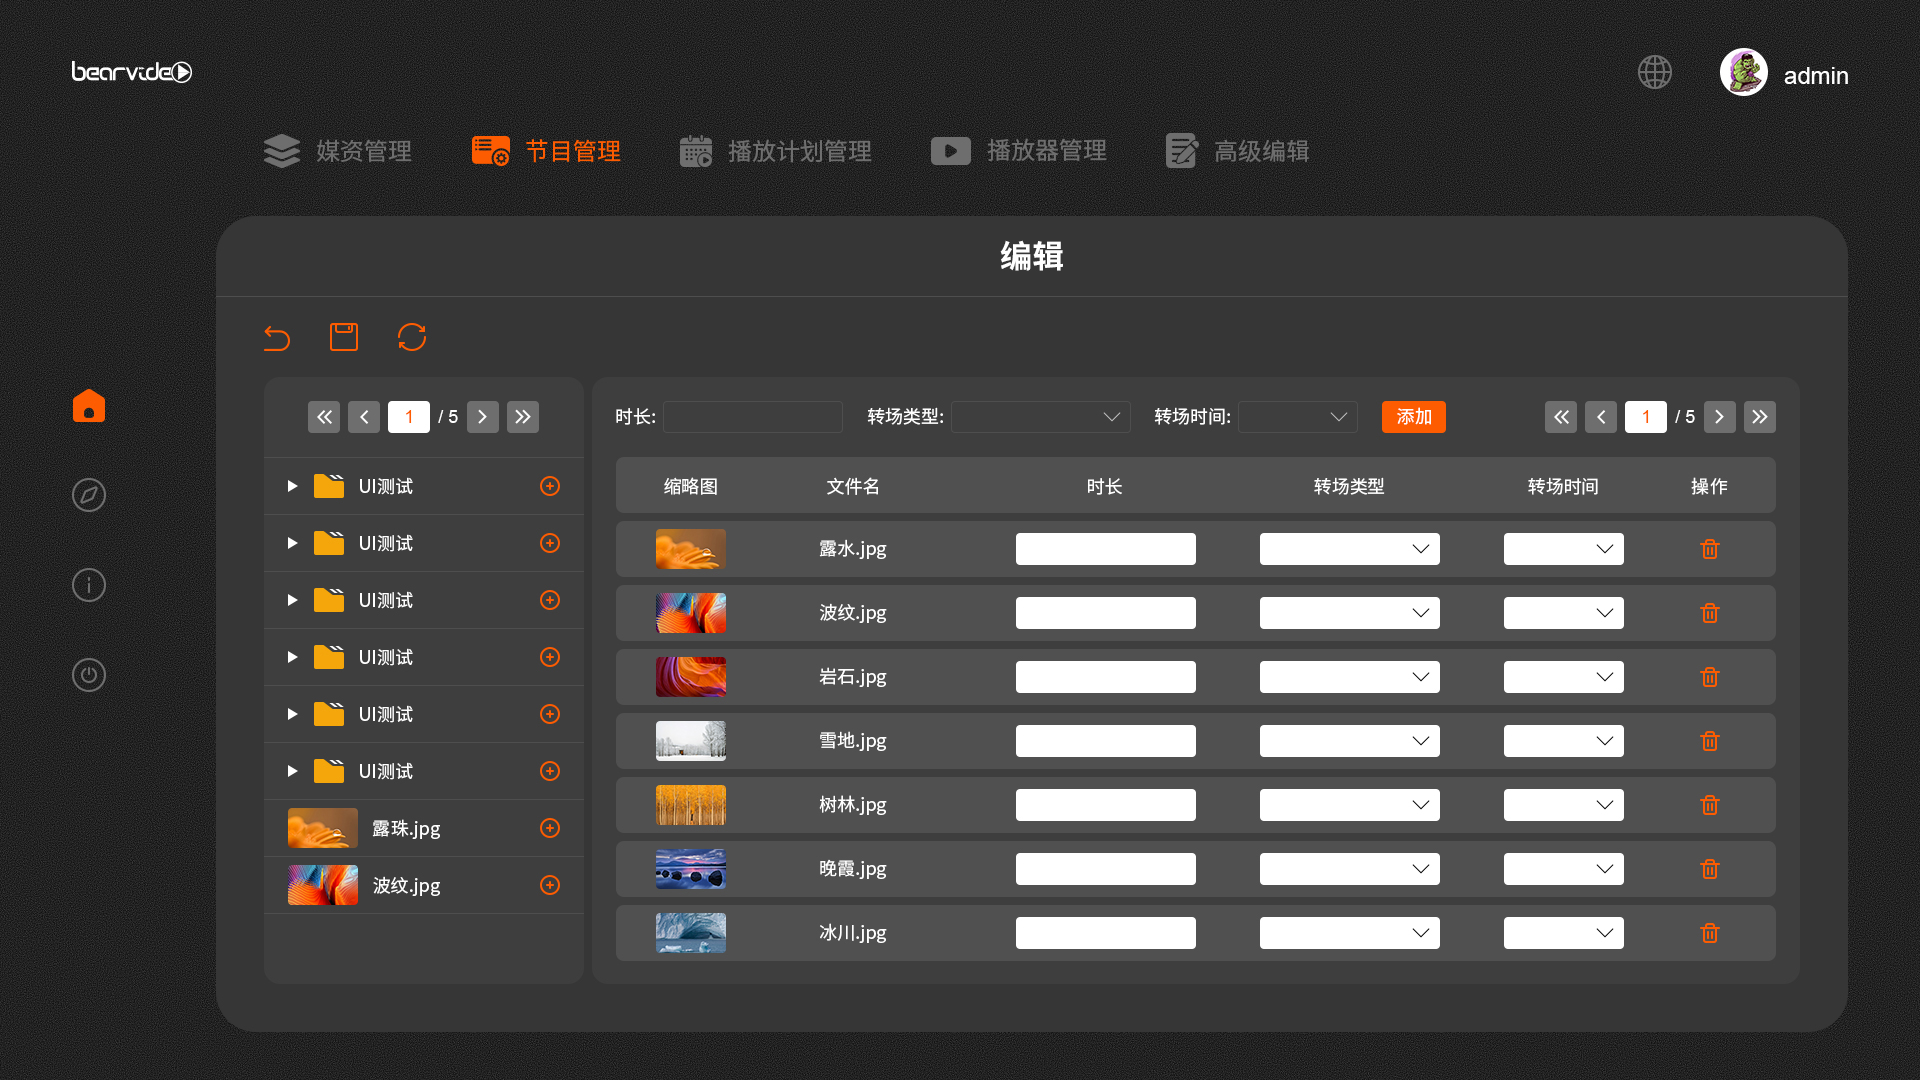1920x1080 pixels.
Task: Click the admin avatar picture
Action: (1744, 72)
